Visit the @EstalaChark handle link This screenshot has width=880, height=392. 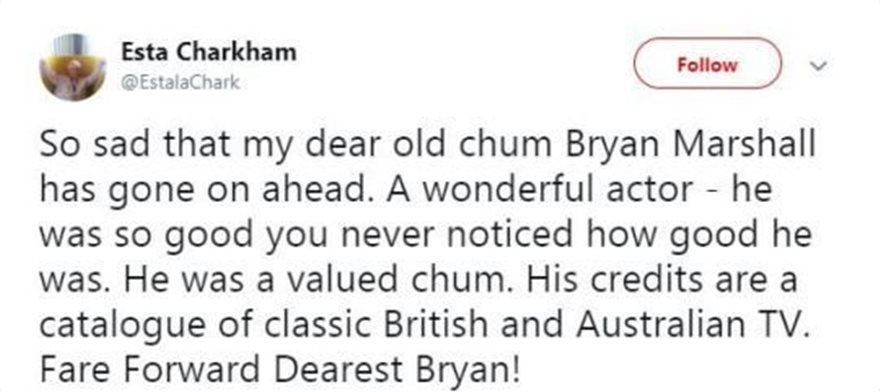[181, 83]
